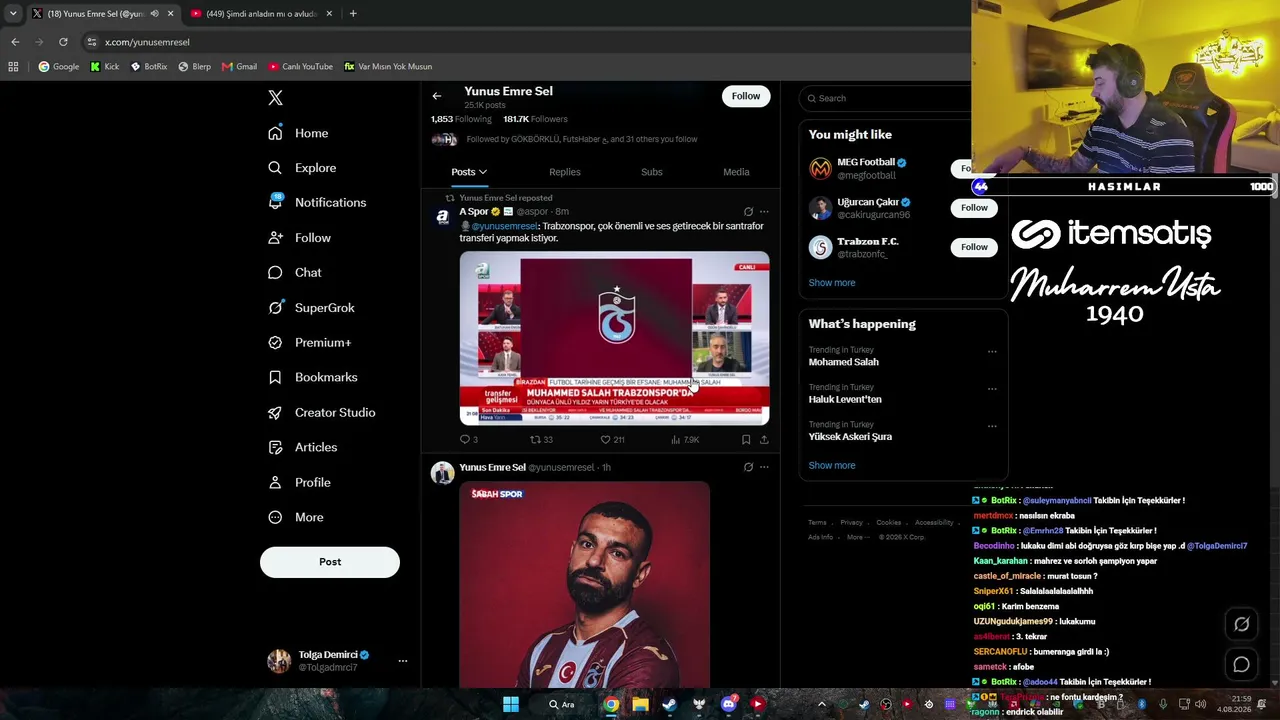Open Notifications in the sidebar

click(x=318, y=202)
